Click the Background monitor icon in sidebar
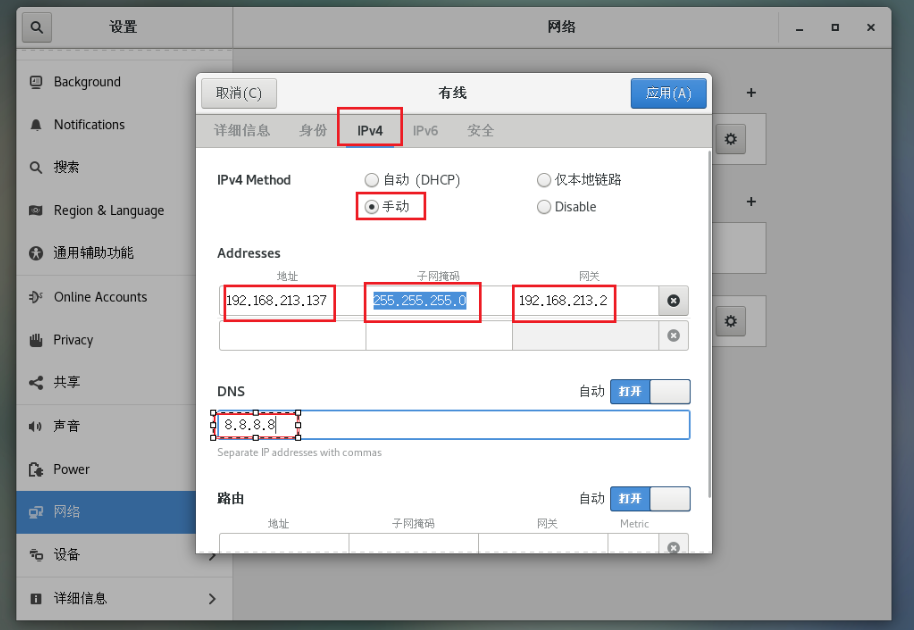The image size is (914, 630). pyautogui.click(x=36, y=82)
